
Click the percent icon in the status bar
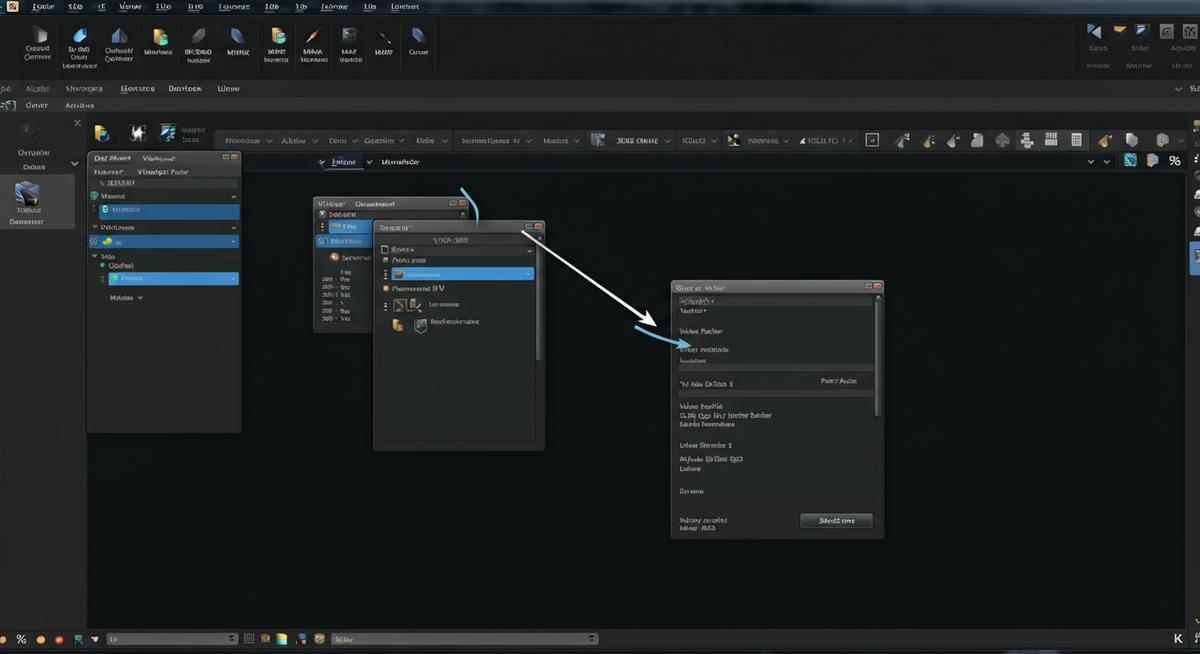21,638
